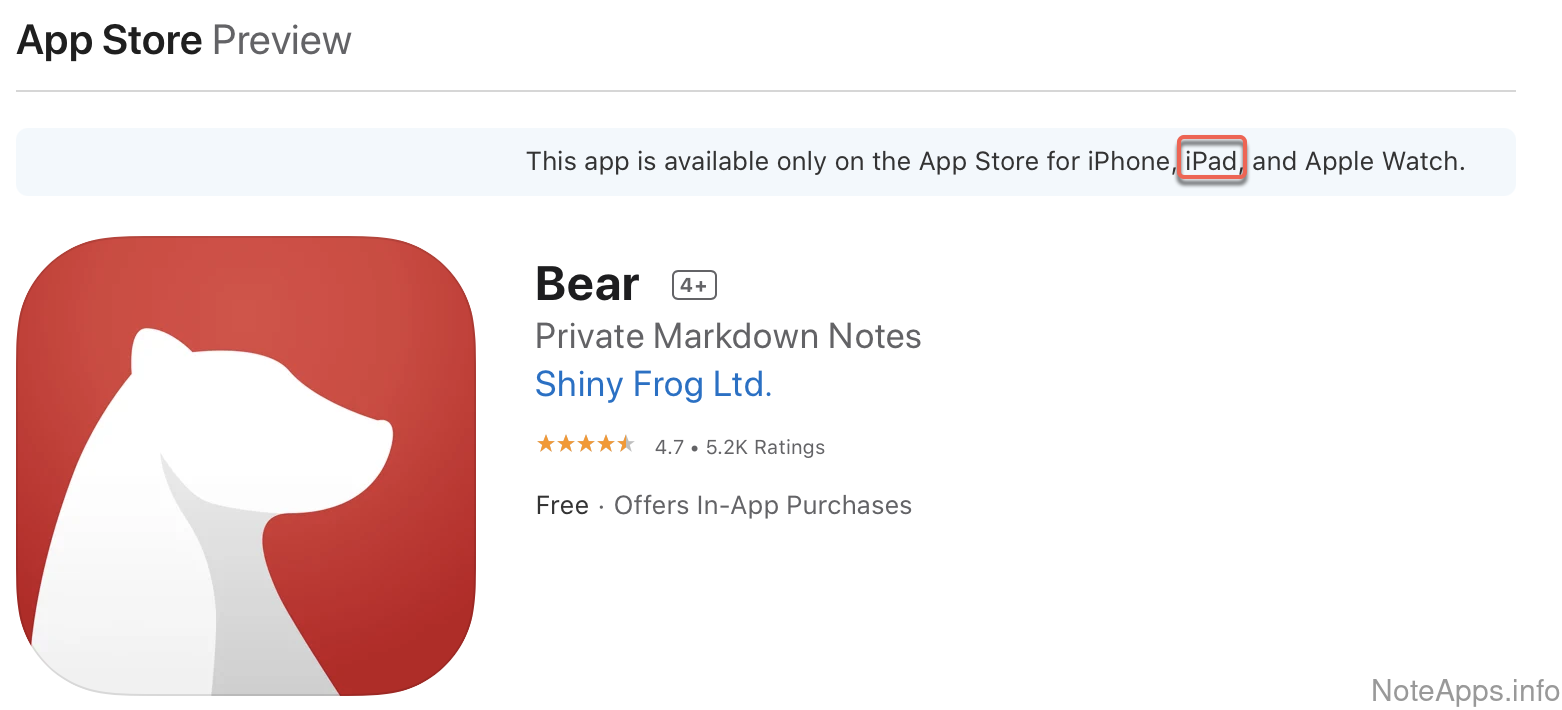Screen dimensions: 1562x710
Task: Click the Bear app title
Action: pos(587,285)
